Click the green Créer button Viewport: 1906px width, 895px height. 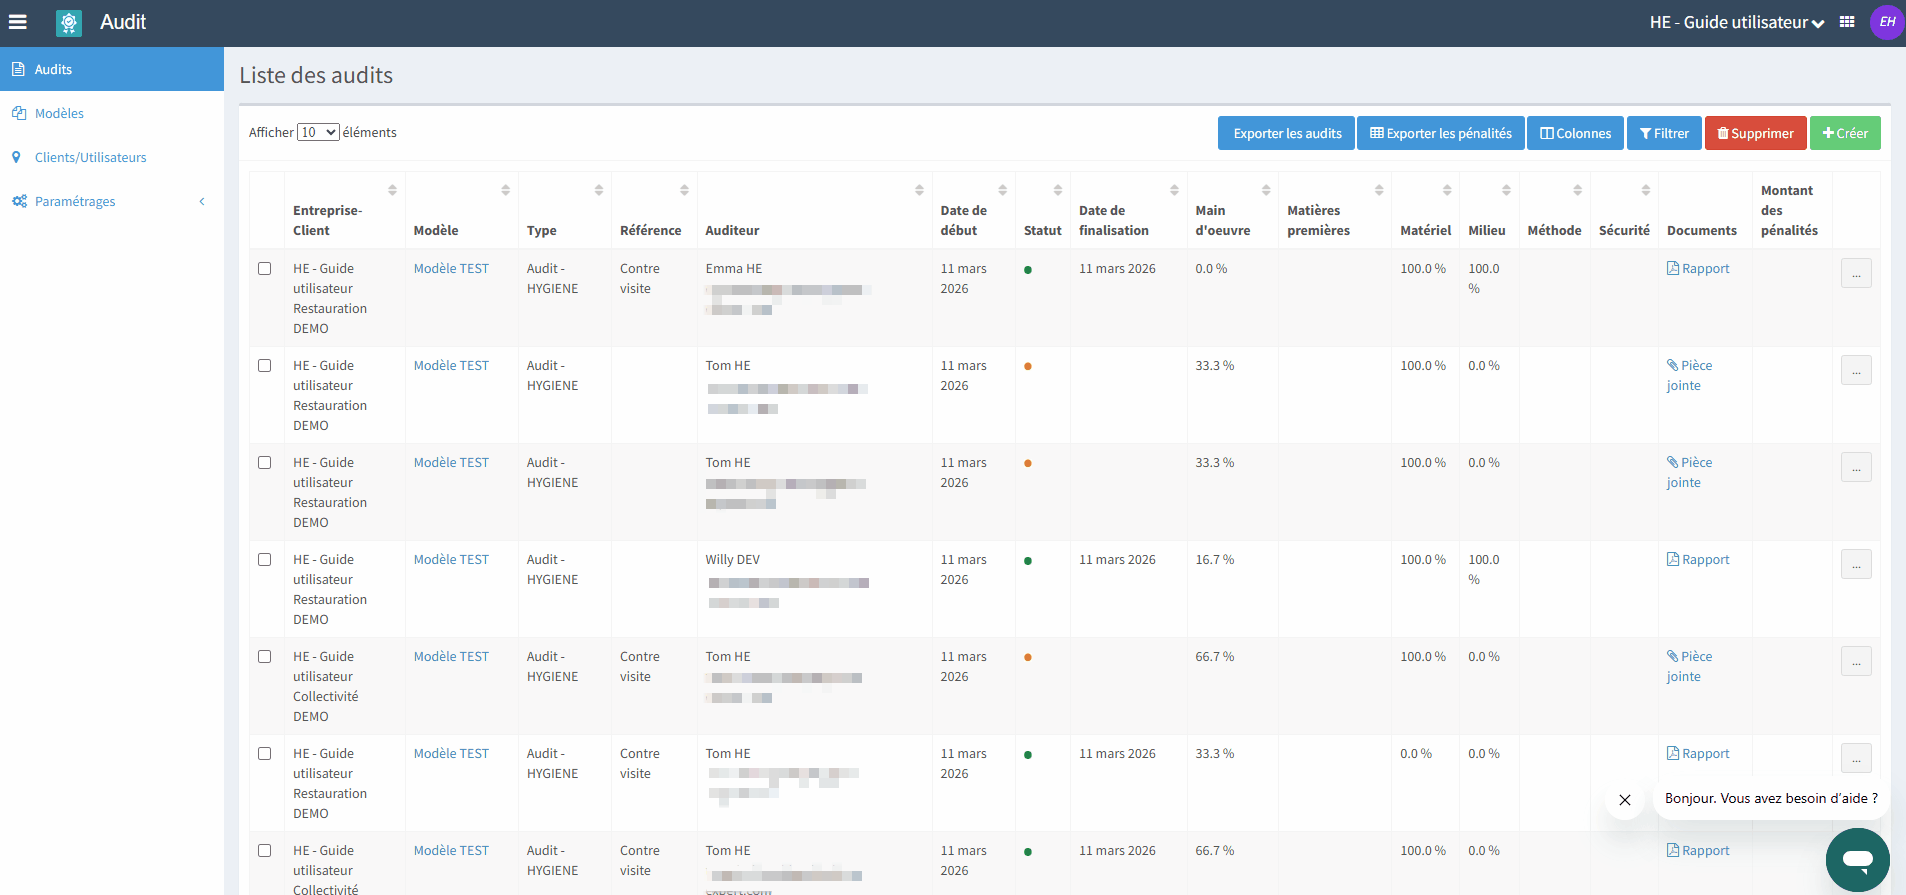coord(1845,133)
